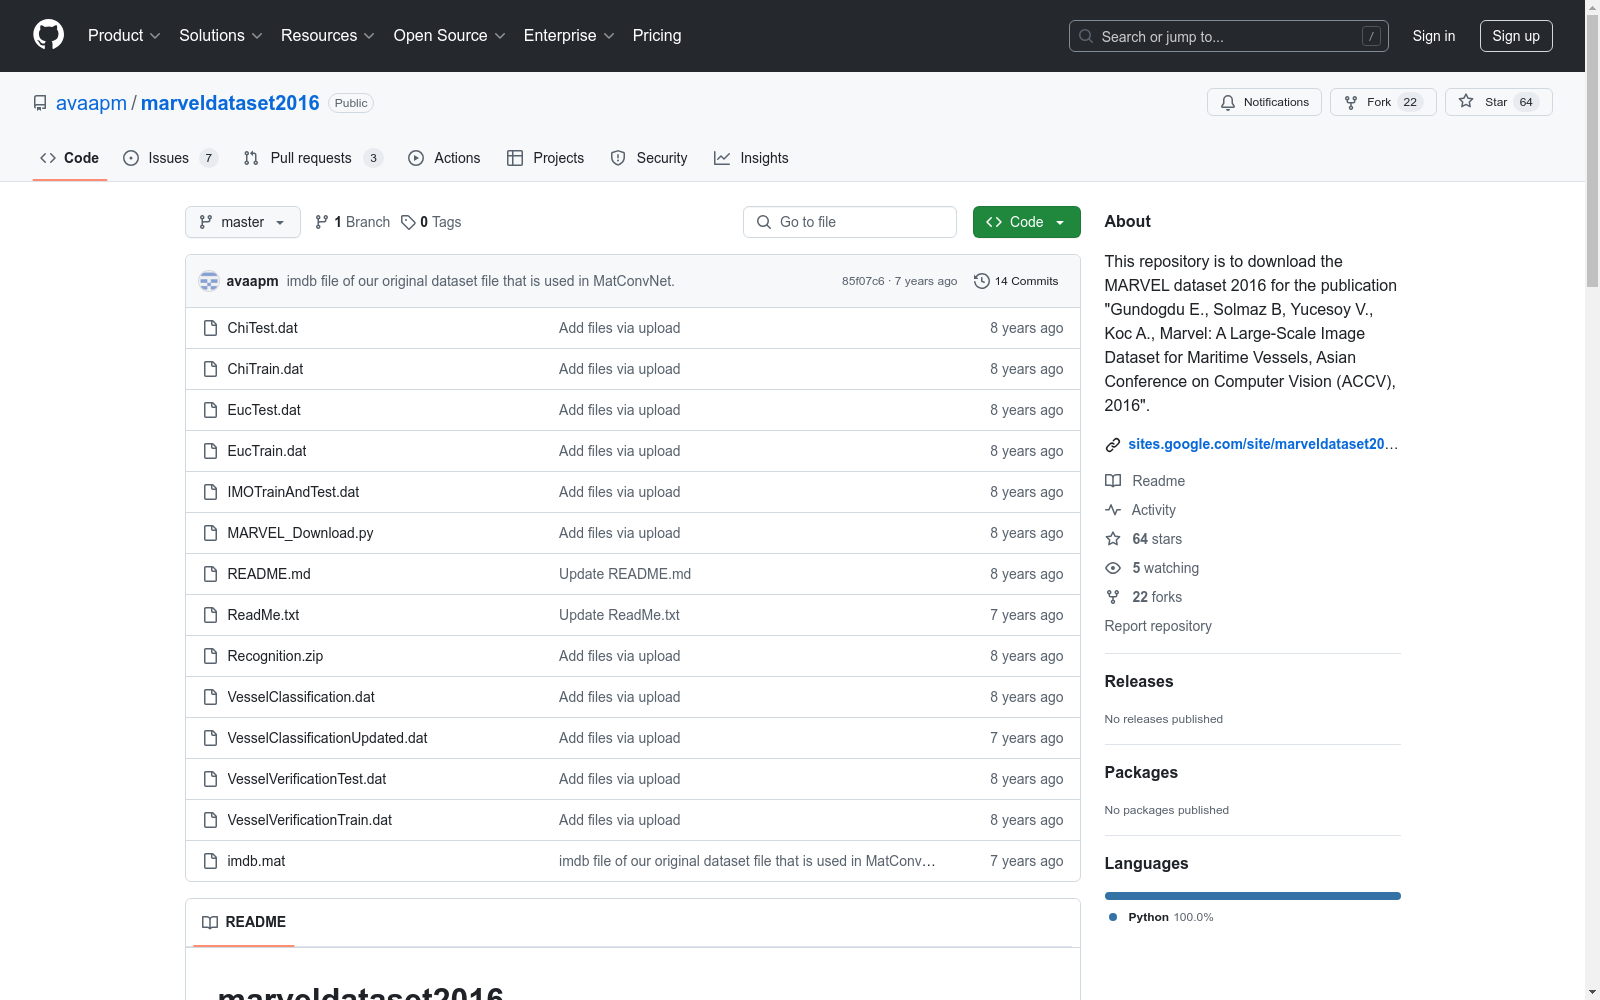Switch to the Insights tab

click(751, 158)
